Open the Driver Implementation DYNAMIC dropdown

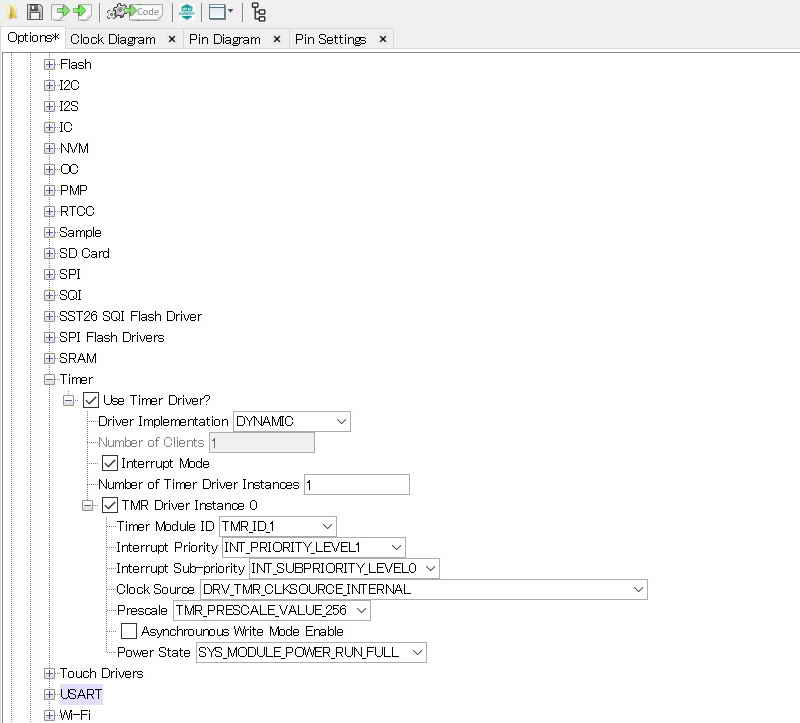pyautogui.click(x=292, y=421)
